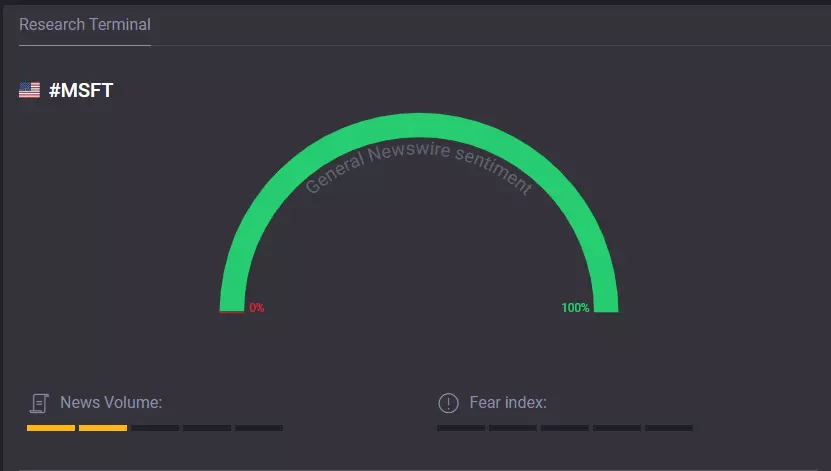This screenshot has width=831, height=471.
Task: Select the #MSFT ticker heading
Action: tap(81, 90)
